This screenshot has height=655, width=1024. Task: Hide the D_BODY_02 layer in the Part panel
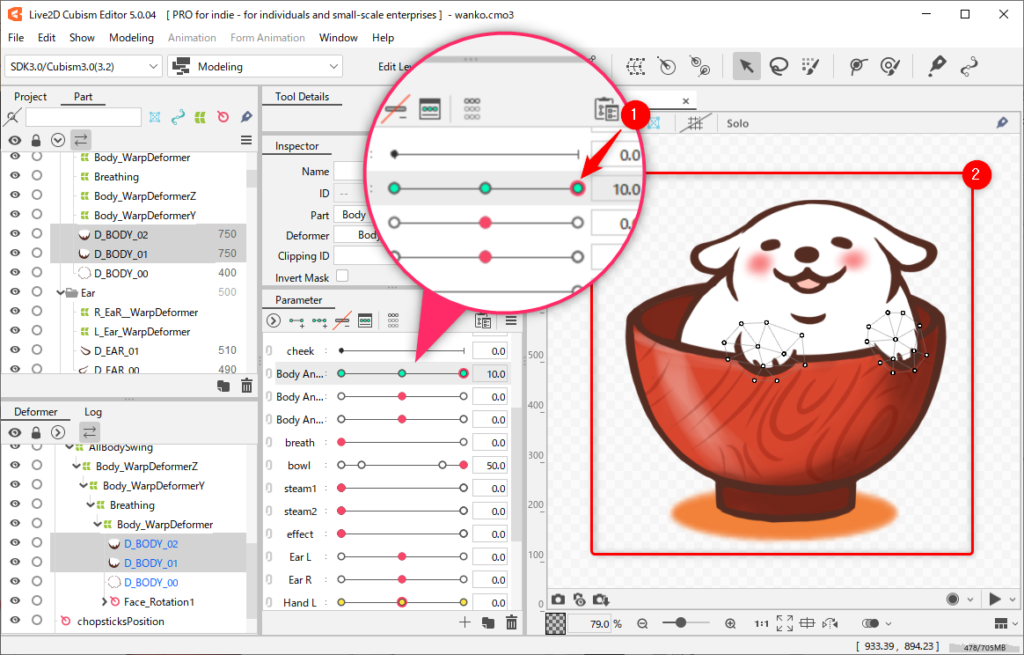15,234
